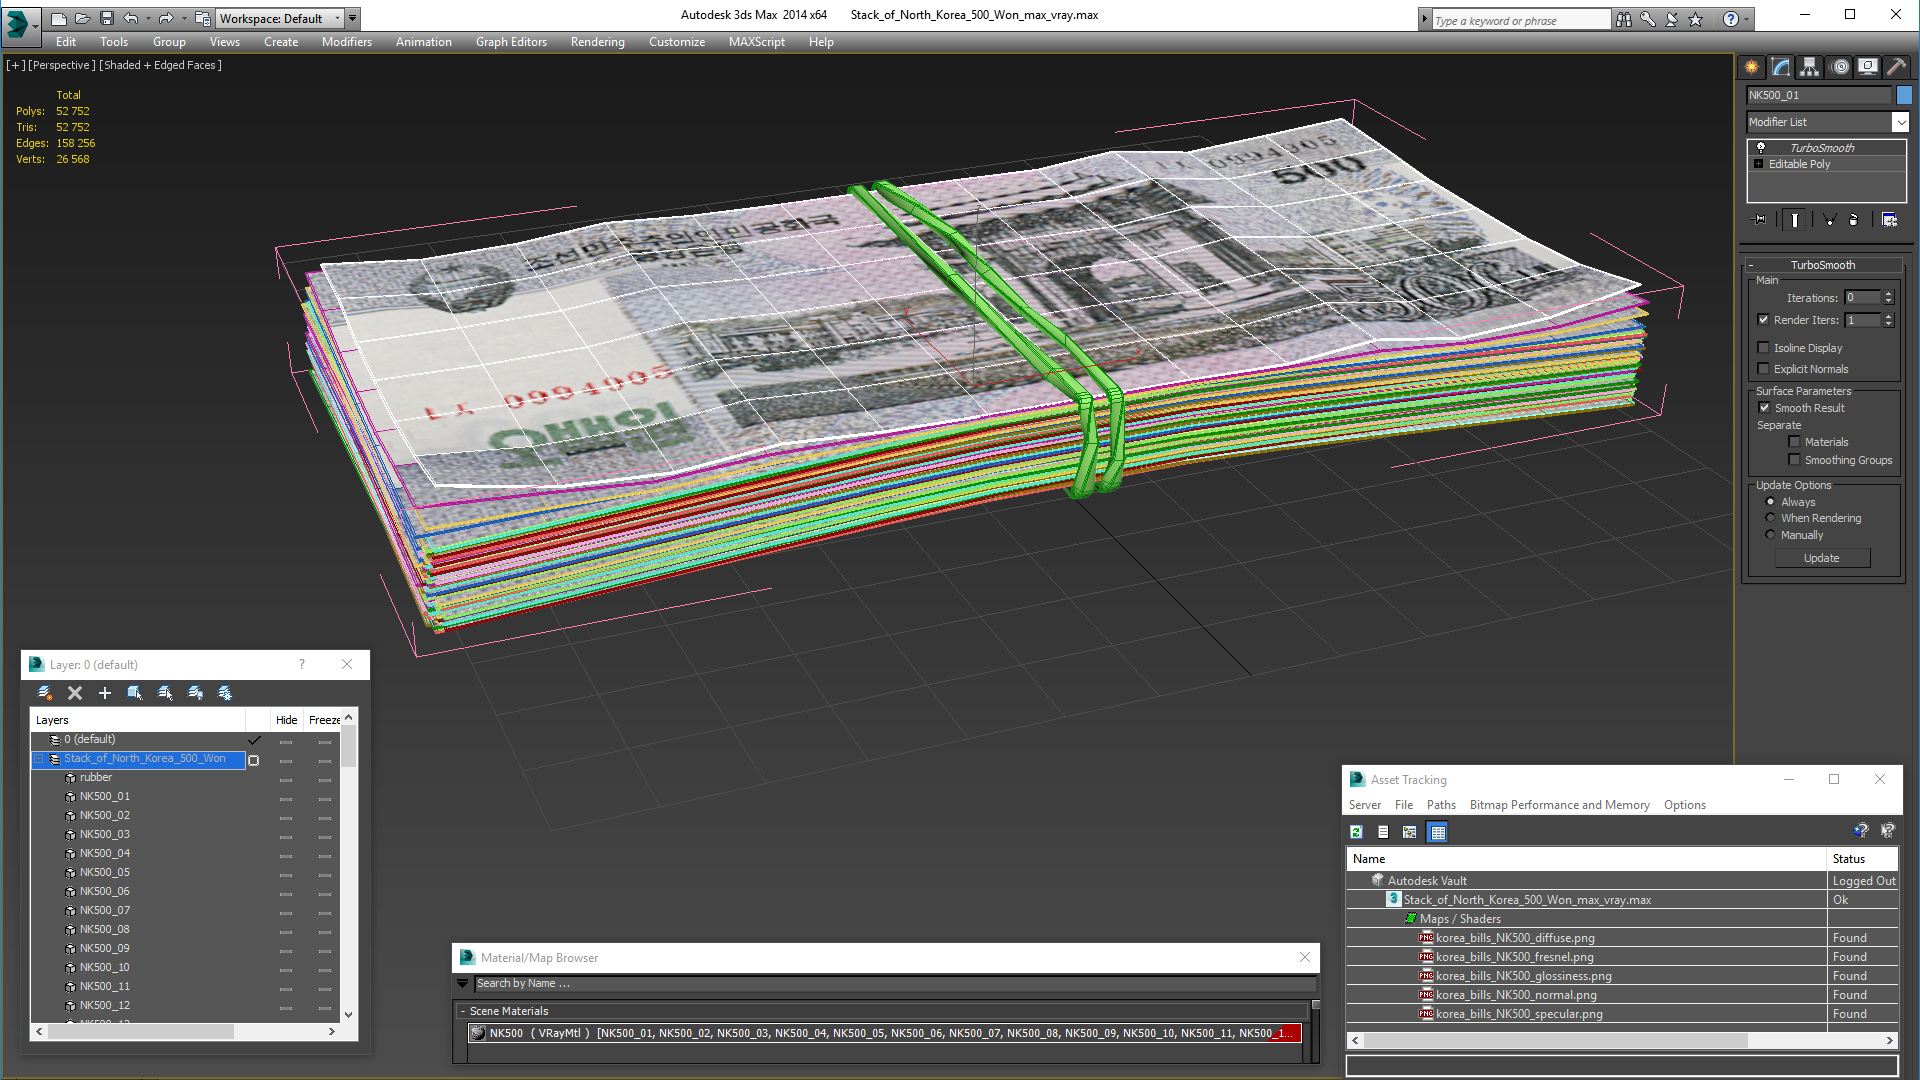1920x1080 pixels.
Task: Click the Make Unique icon below modifier stack
Action: (1829, 220)
